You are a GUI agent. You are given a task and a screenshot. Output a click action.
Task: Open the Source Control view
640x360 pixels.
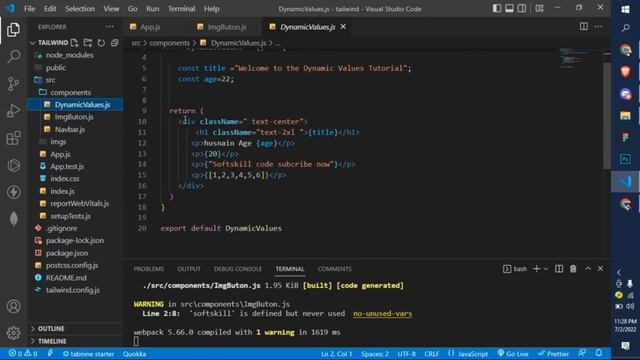point(13,84)
